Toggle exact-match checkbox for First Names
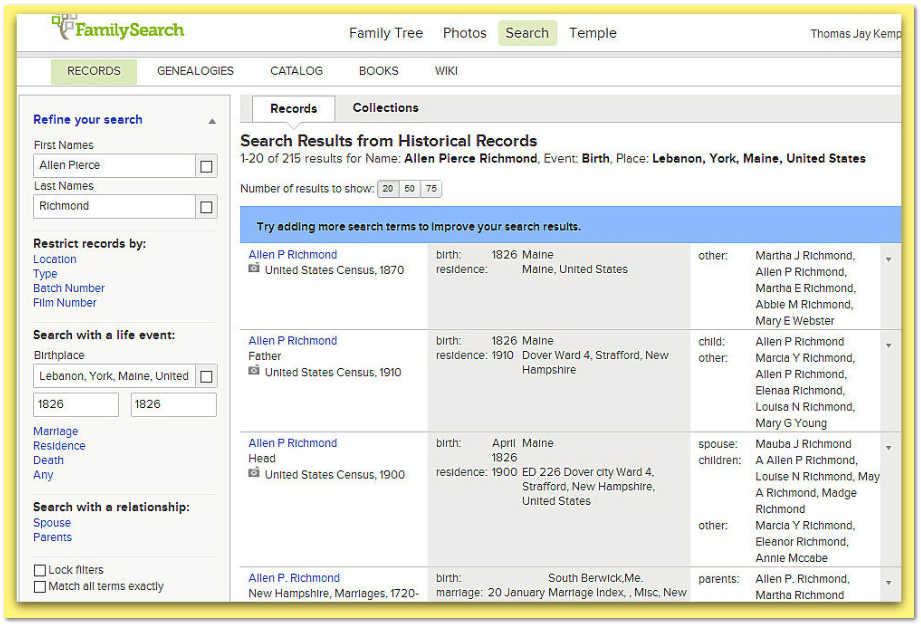921x625 pixels. coord(206,166)
